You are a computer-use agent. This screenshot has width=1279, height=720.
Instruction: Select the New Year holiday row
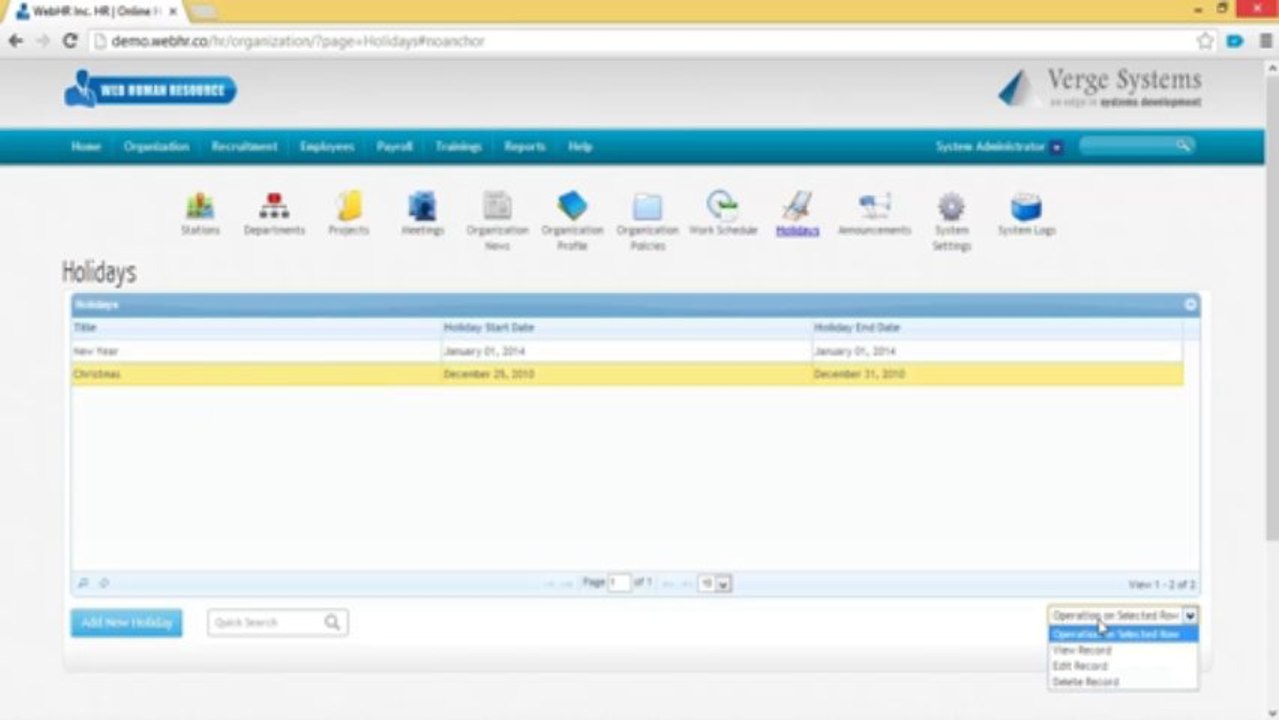[627, 351]
